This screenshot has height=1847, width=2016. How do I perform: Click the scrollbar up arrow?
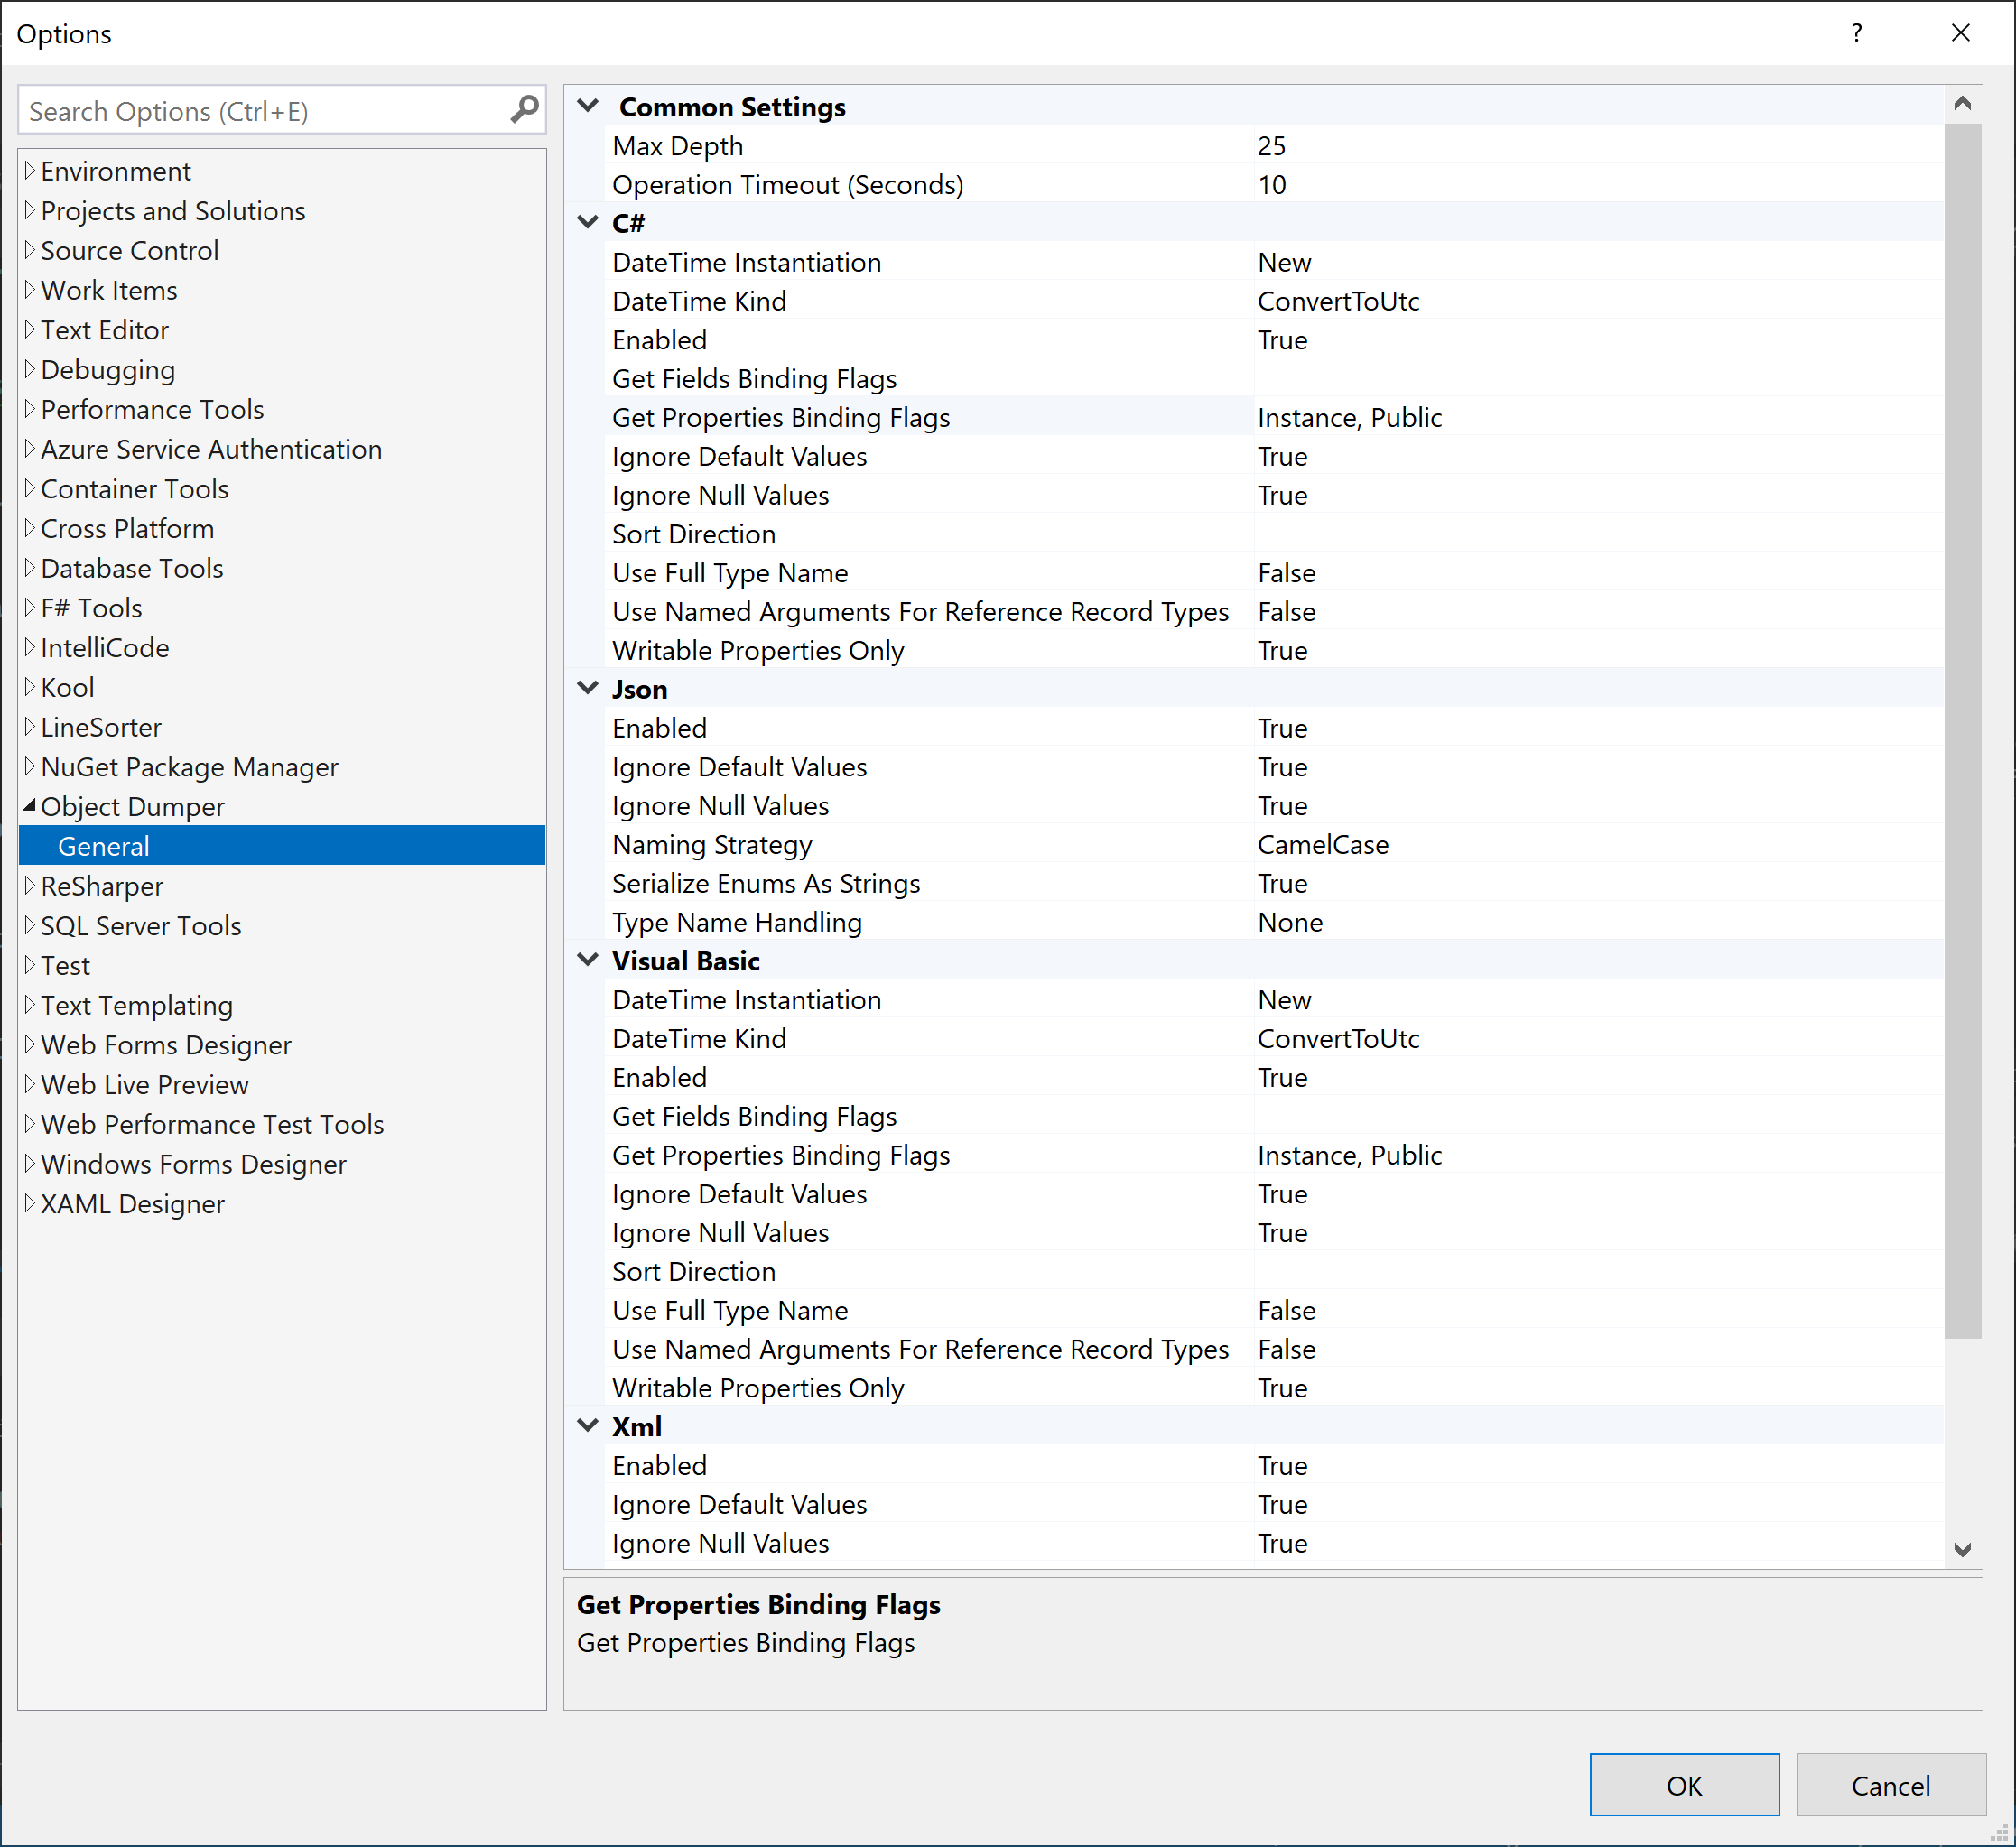[1963, 103]
